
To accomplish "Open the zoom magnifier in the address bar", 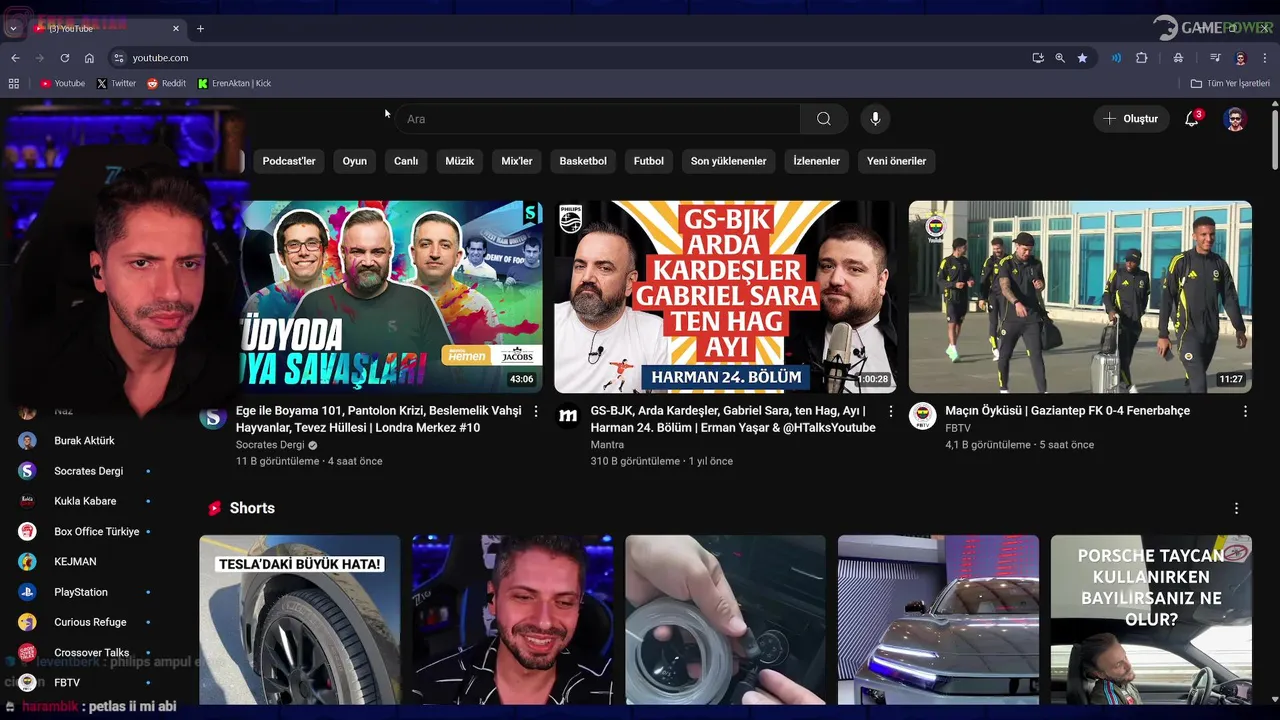I will [x=1060, y=58].
